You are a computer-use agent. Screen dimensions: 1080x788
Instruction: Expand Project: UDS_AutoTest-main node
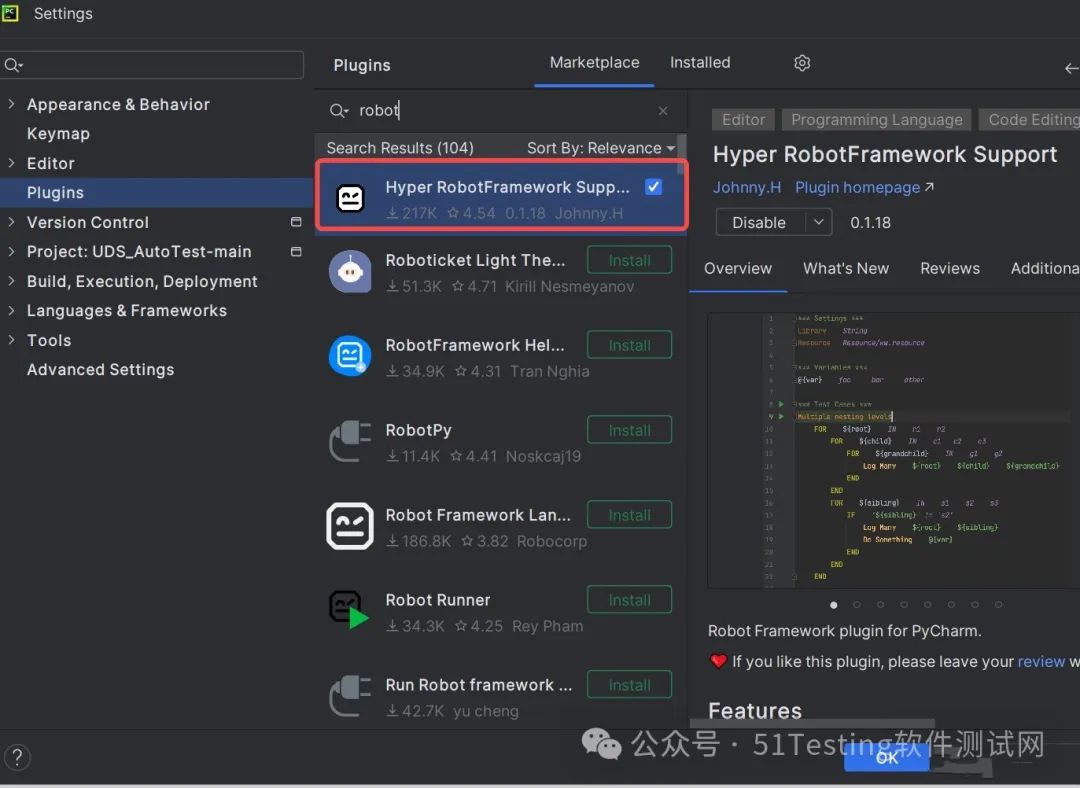click(11, 251)
